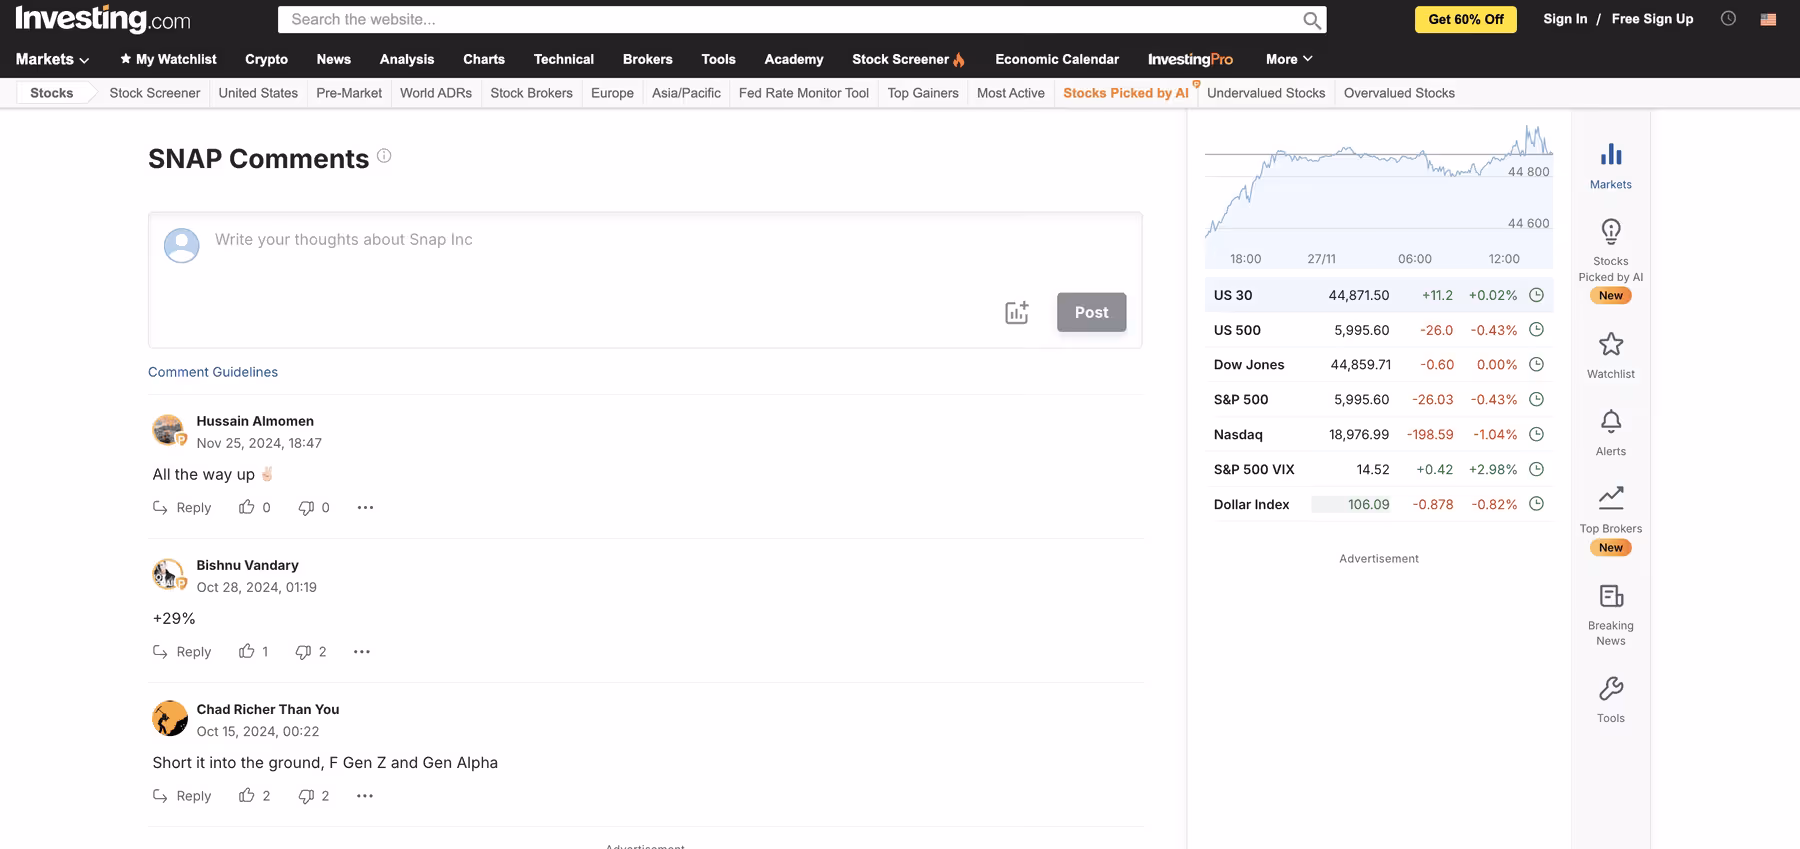1800x849 pixels.
Task: Open the Economic Calendar menu item
Action: click(x=1056, y=60)
